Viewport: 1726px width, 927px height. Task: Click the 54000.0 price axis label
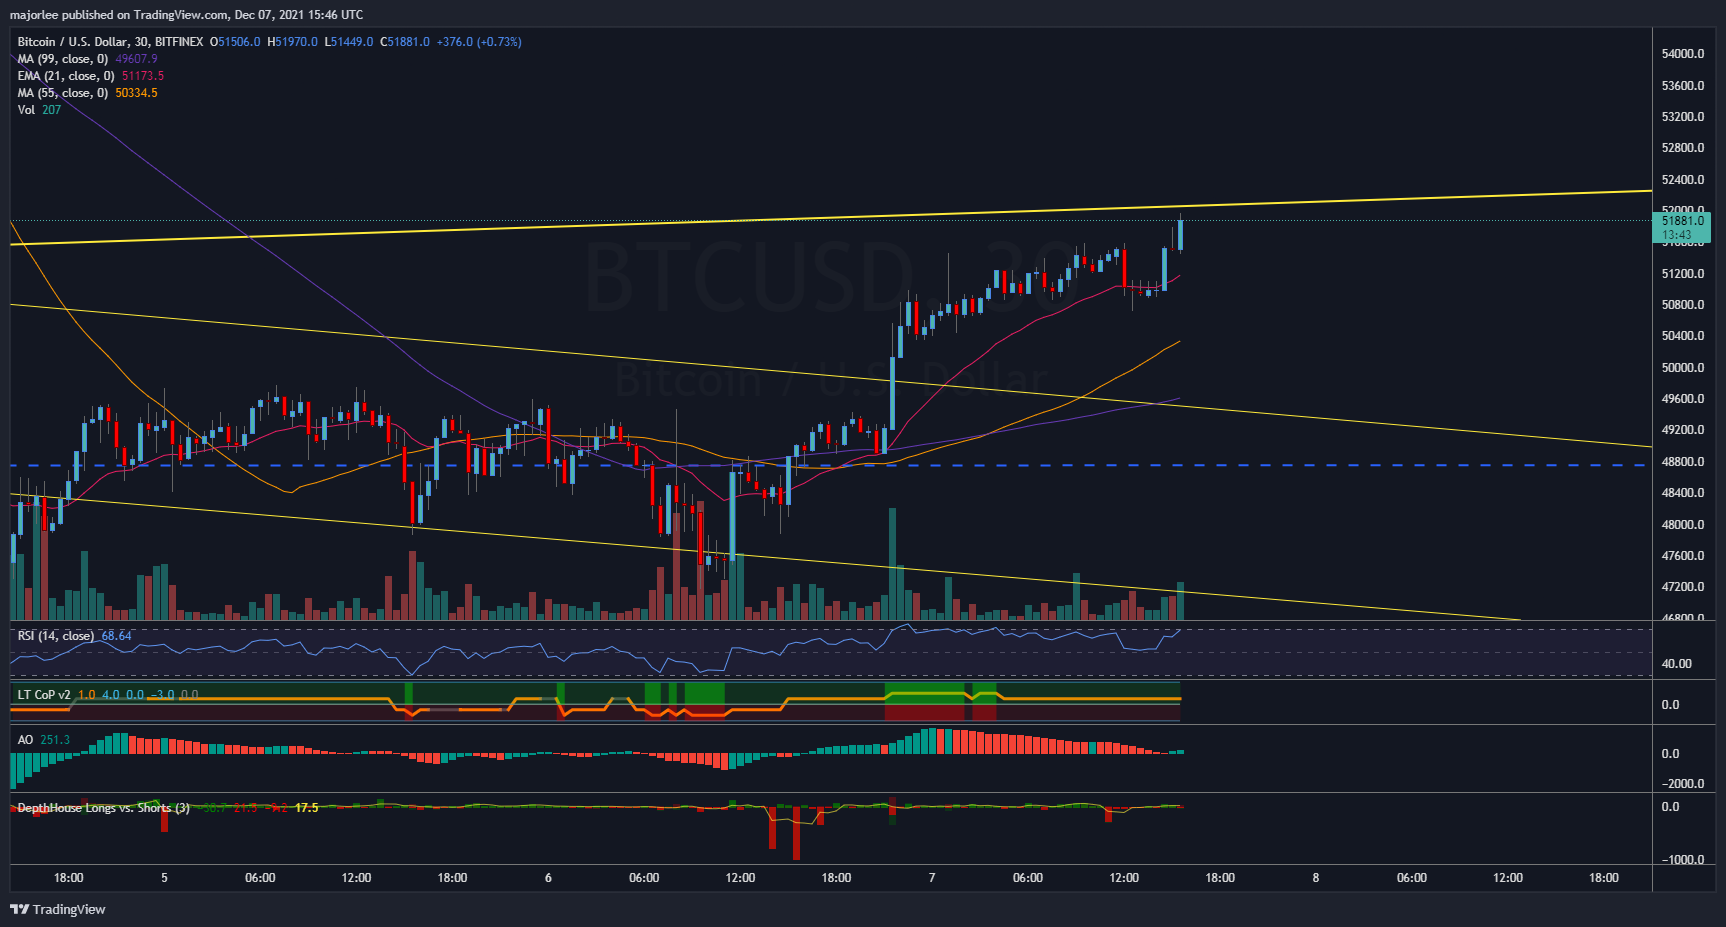coord(1683,54)
